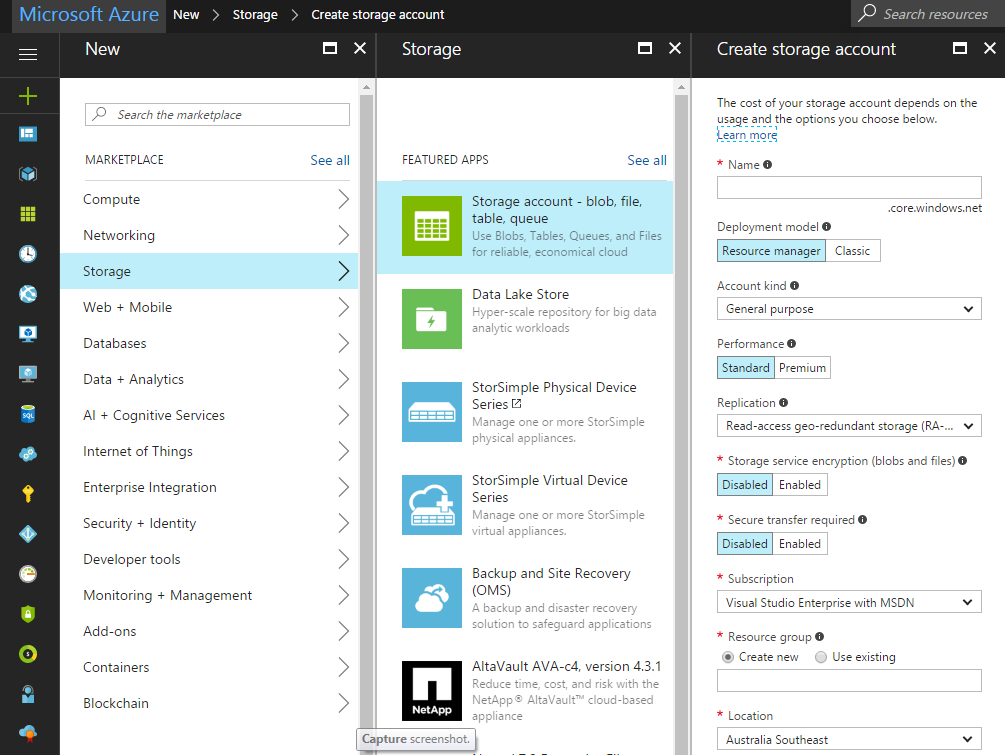Open the green grid icon in sidebar

click(x=28, y=214)
